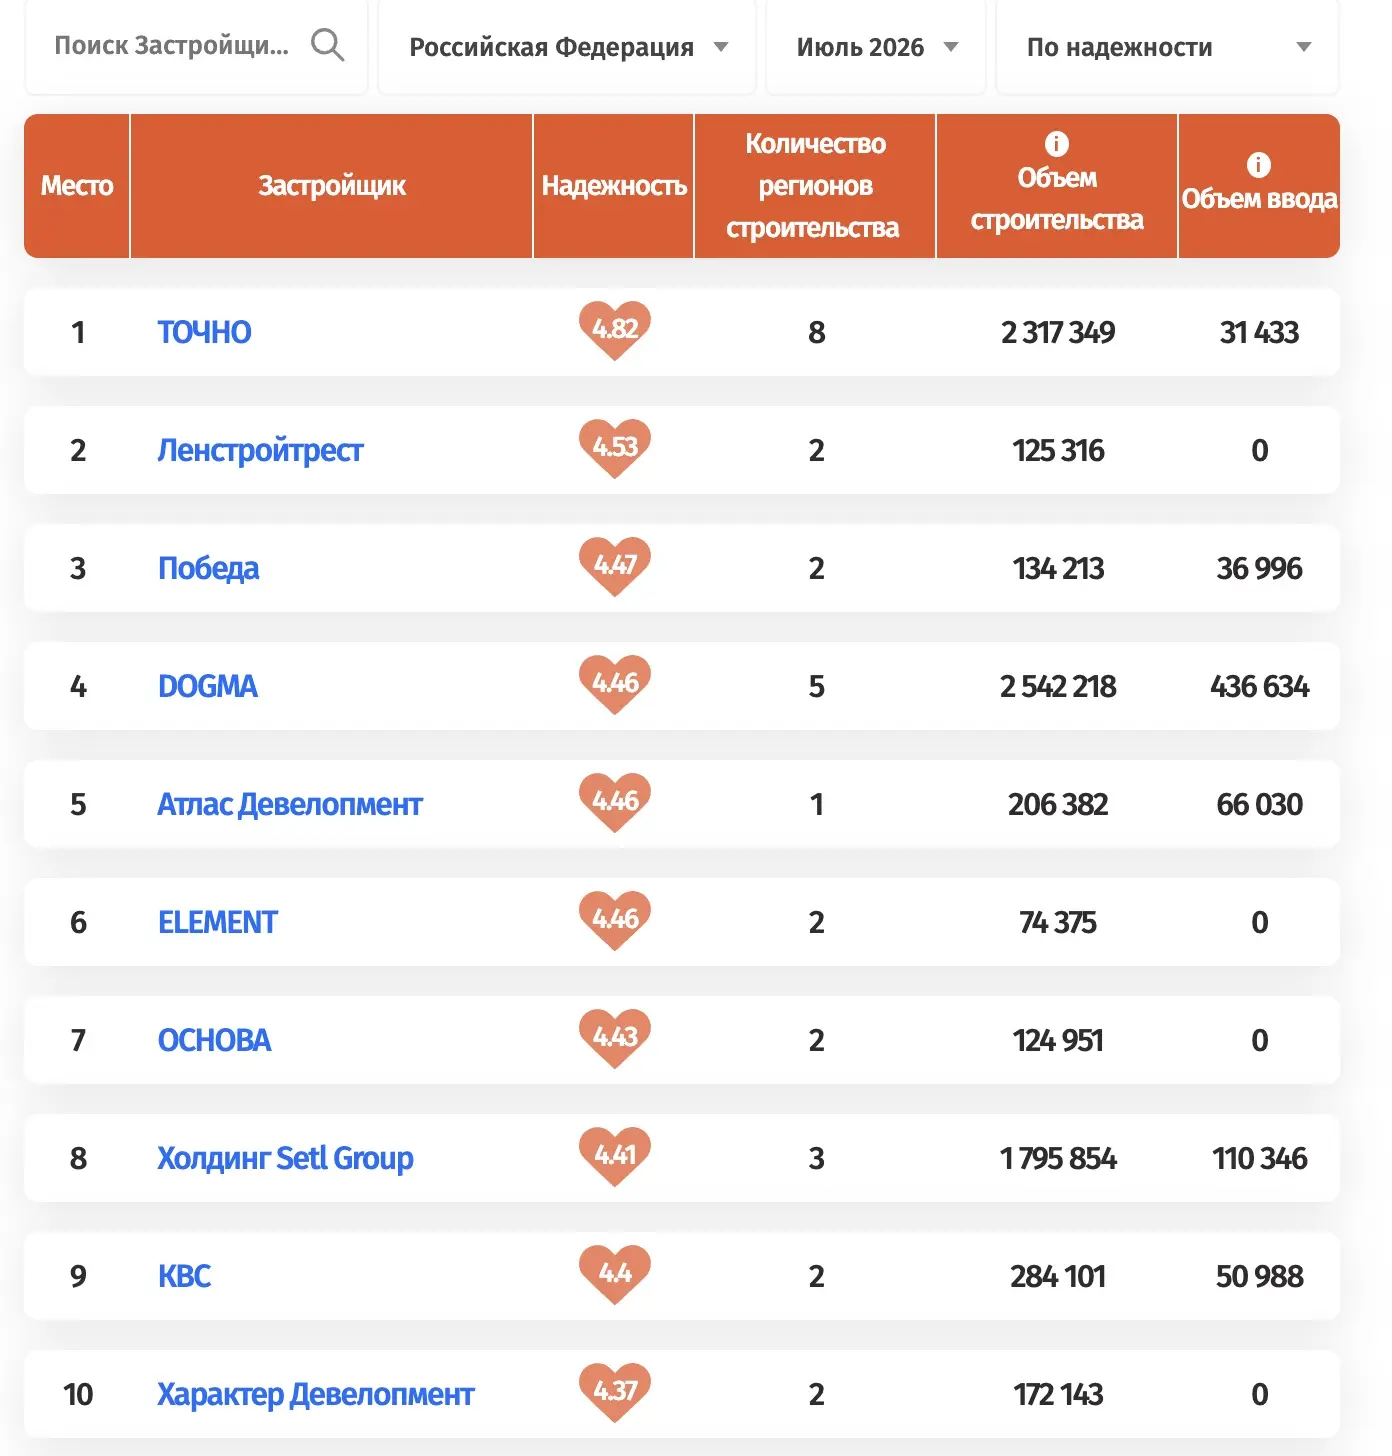Click Количество регионов строительства header

click(x=815, y=186)
